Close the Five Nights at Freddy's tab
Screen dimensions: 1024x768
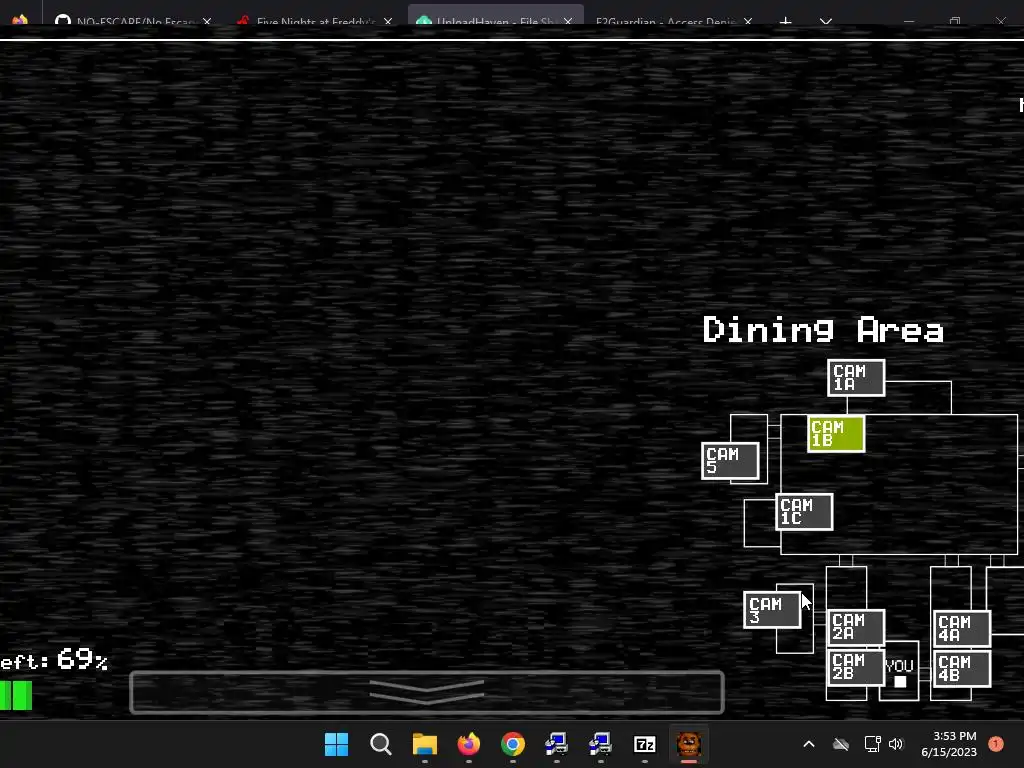coord(388,22)
